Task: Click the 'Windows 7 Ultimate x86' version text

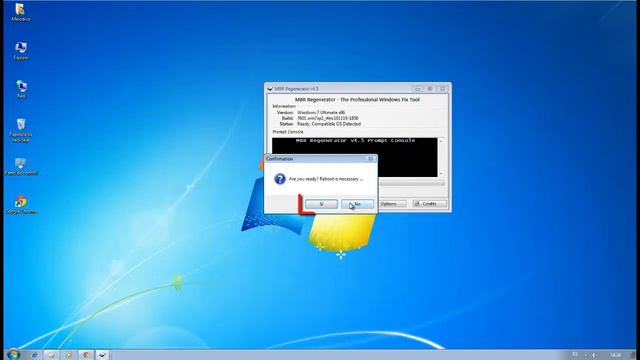Action: coord(321,112)
